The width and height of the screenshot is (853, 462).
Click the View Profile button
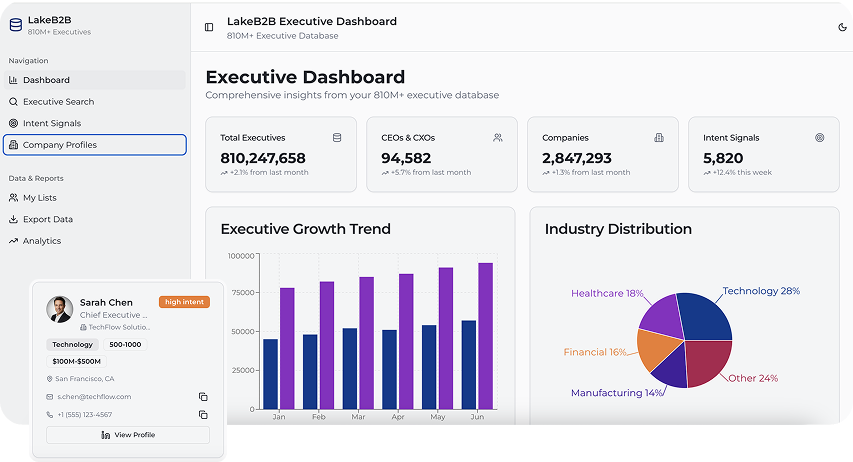[128, 435]
